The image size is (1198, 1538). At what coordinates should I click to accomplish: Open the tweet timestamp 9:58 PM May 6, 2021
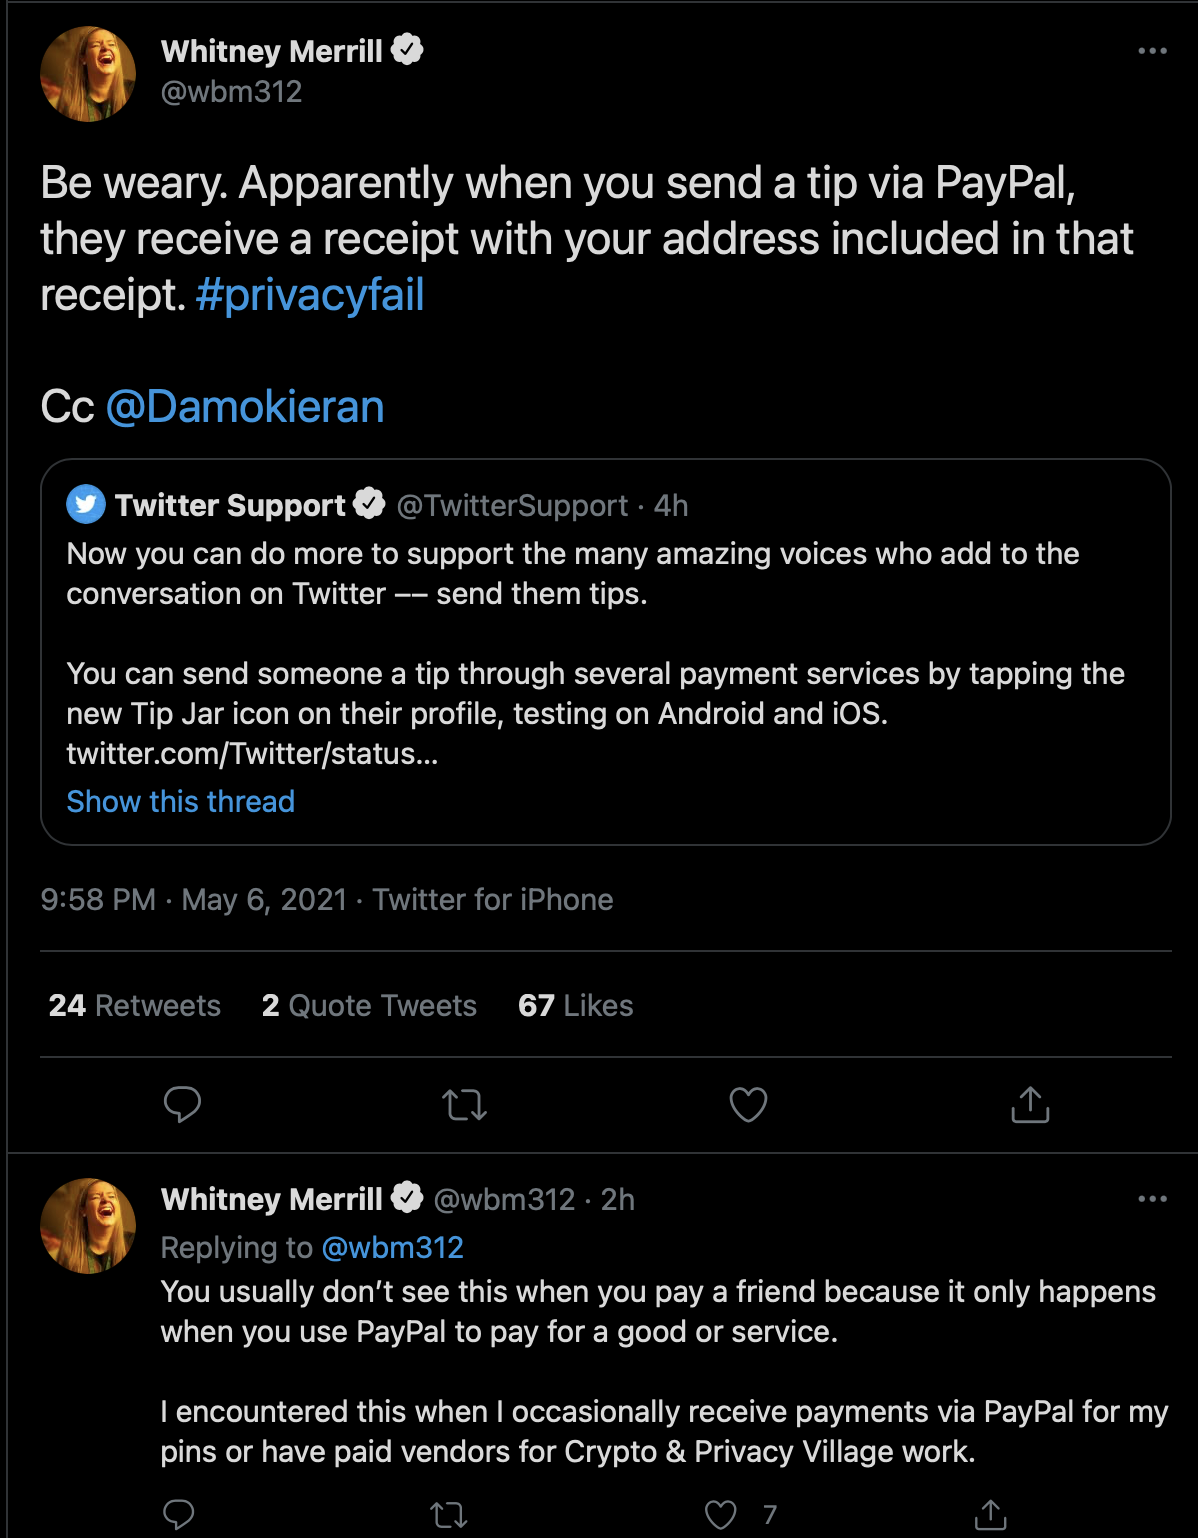coord(193,899)
